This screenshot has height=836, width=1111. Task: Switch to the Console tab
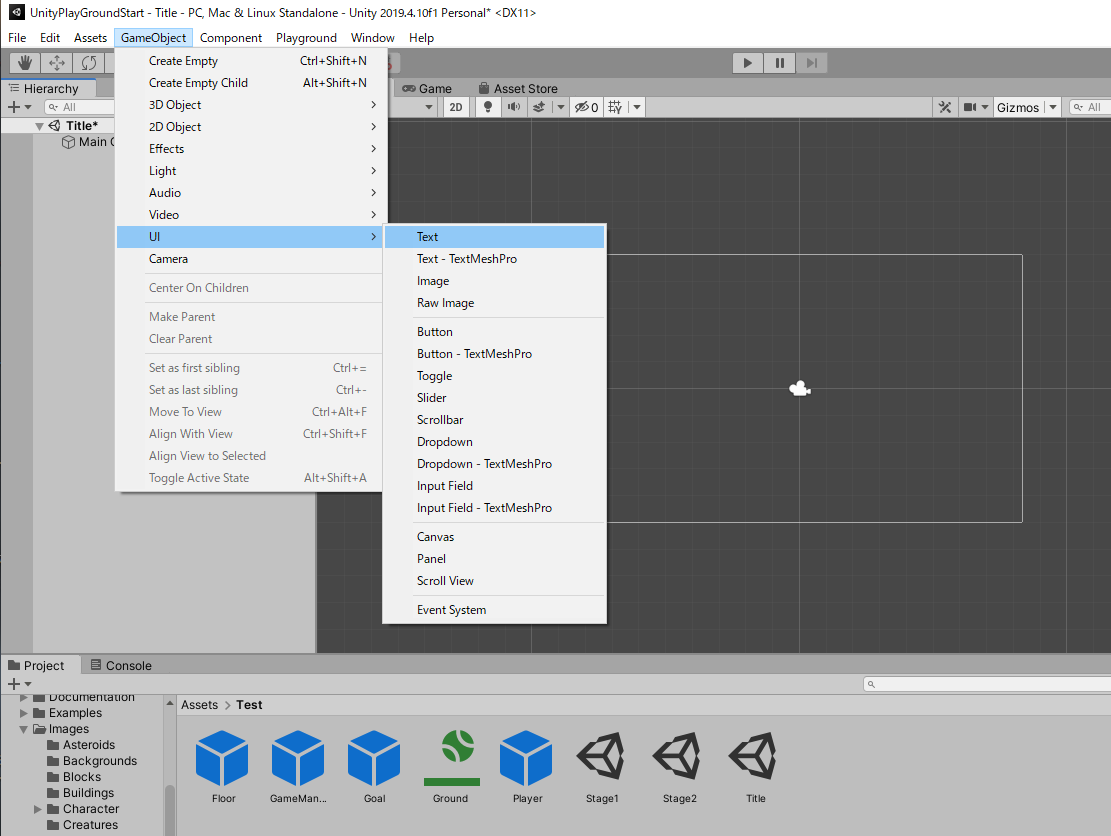120,665
